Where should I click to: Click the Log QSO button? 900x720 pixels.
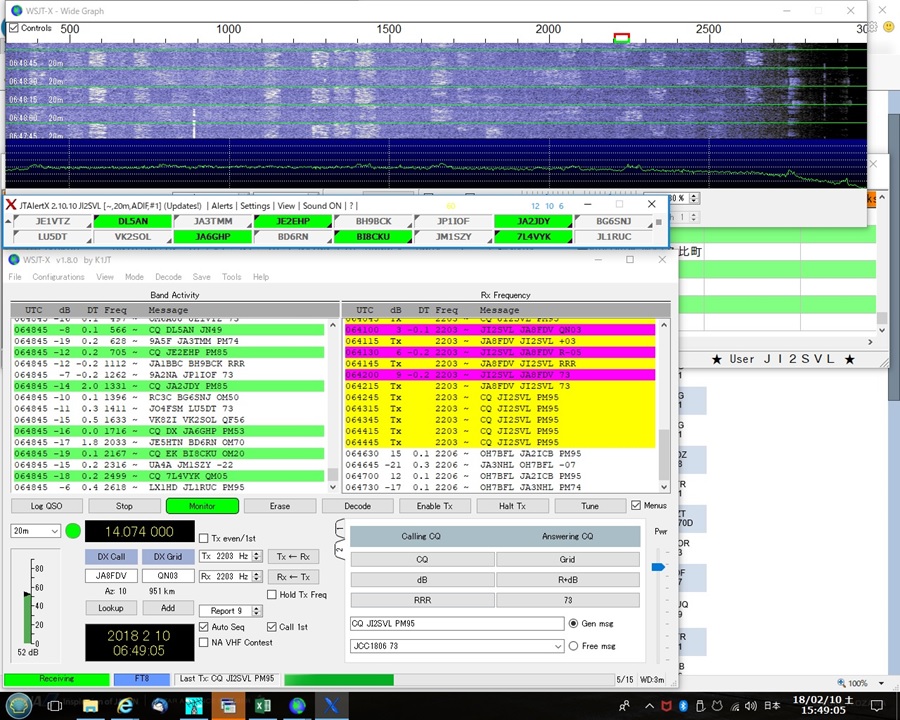pyautogui.click(x=45, y=506)
